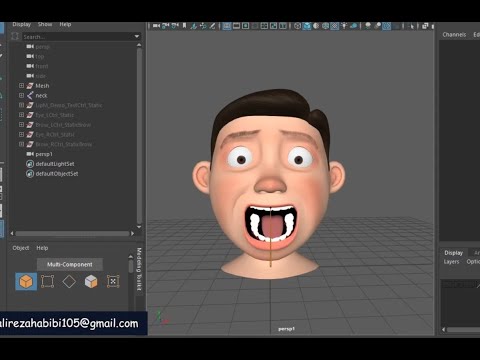Open Camera Attributes from viewport toolbar
The image size is (480, 360).
[175, 26]
